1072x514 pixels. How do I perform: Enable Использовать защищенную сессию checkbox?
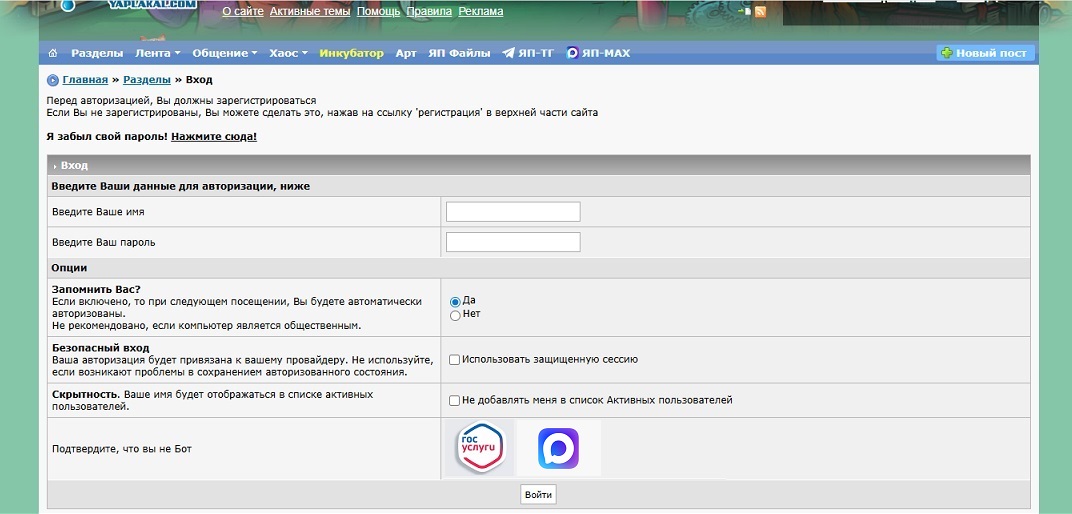point(455,360)
